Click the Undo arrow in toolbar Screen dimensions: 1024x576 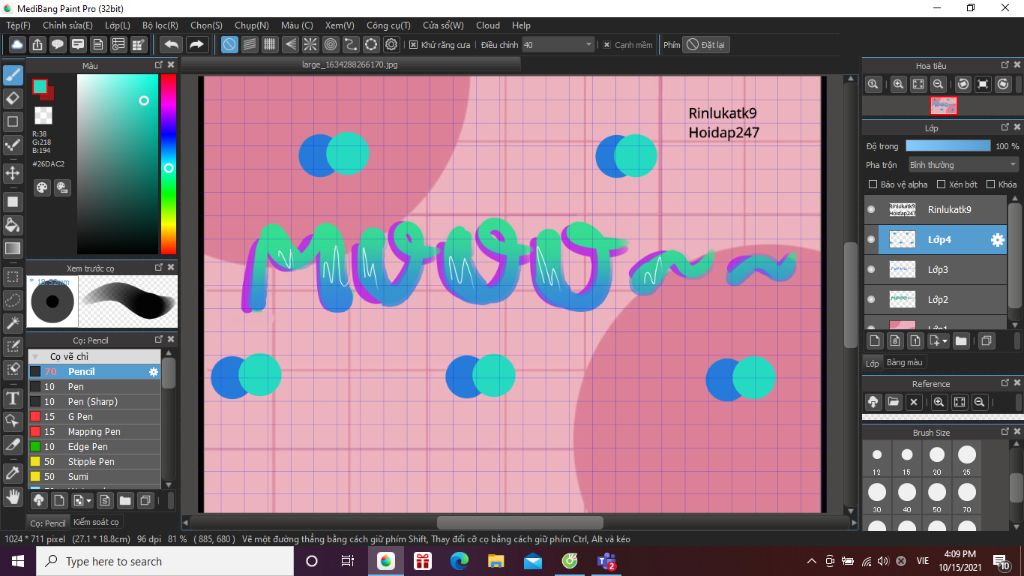tap(171, 44)
